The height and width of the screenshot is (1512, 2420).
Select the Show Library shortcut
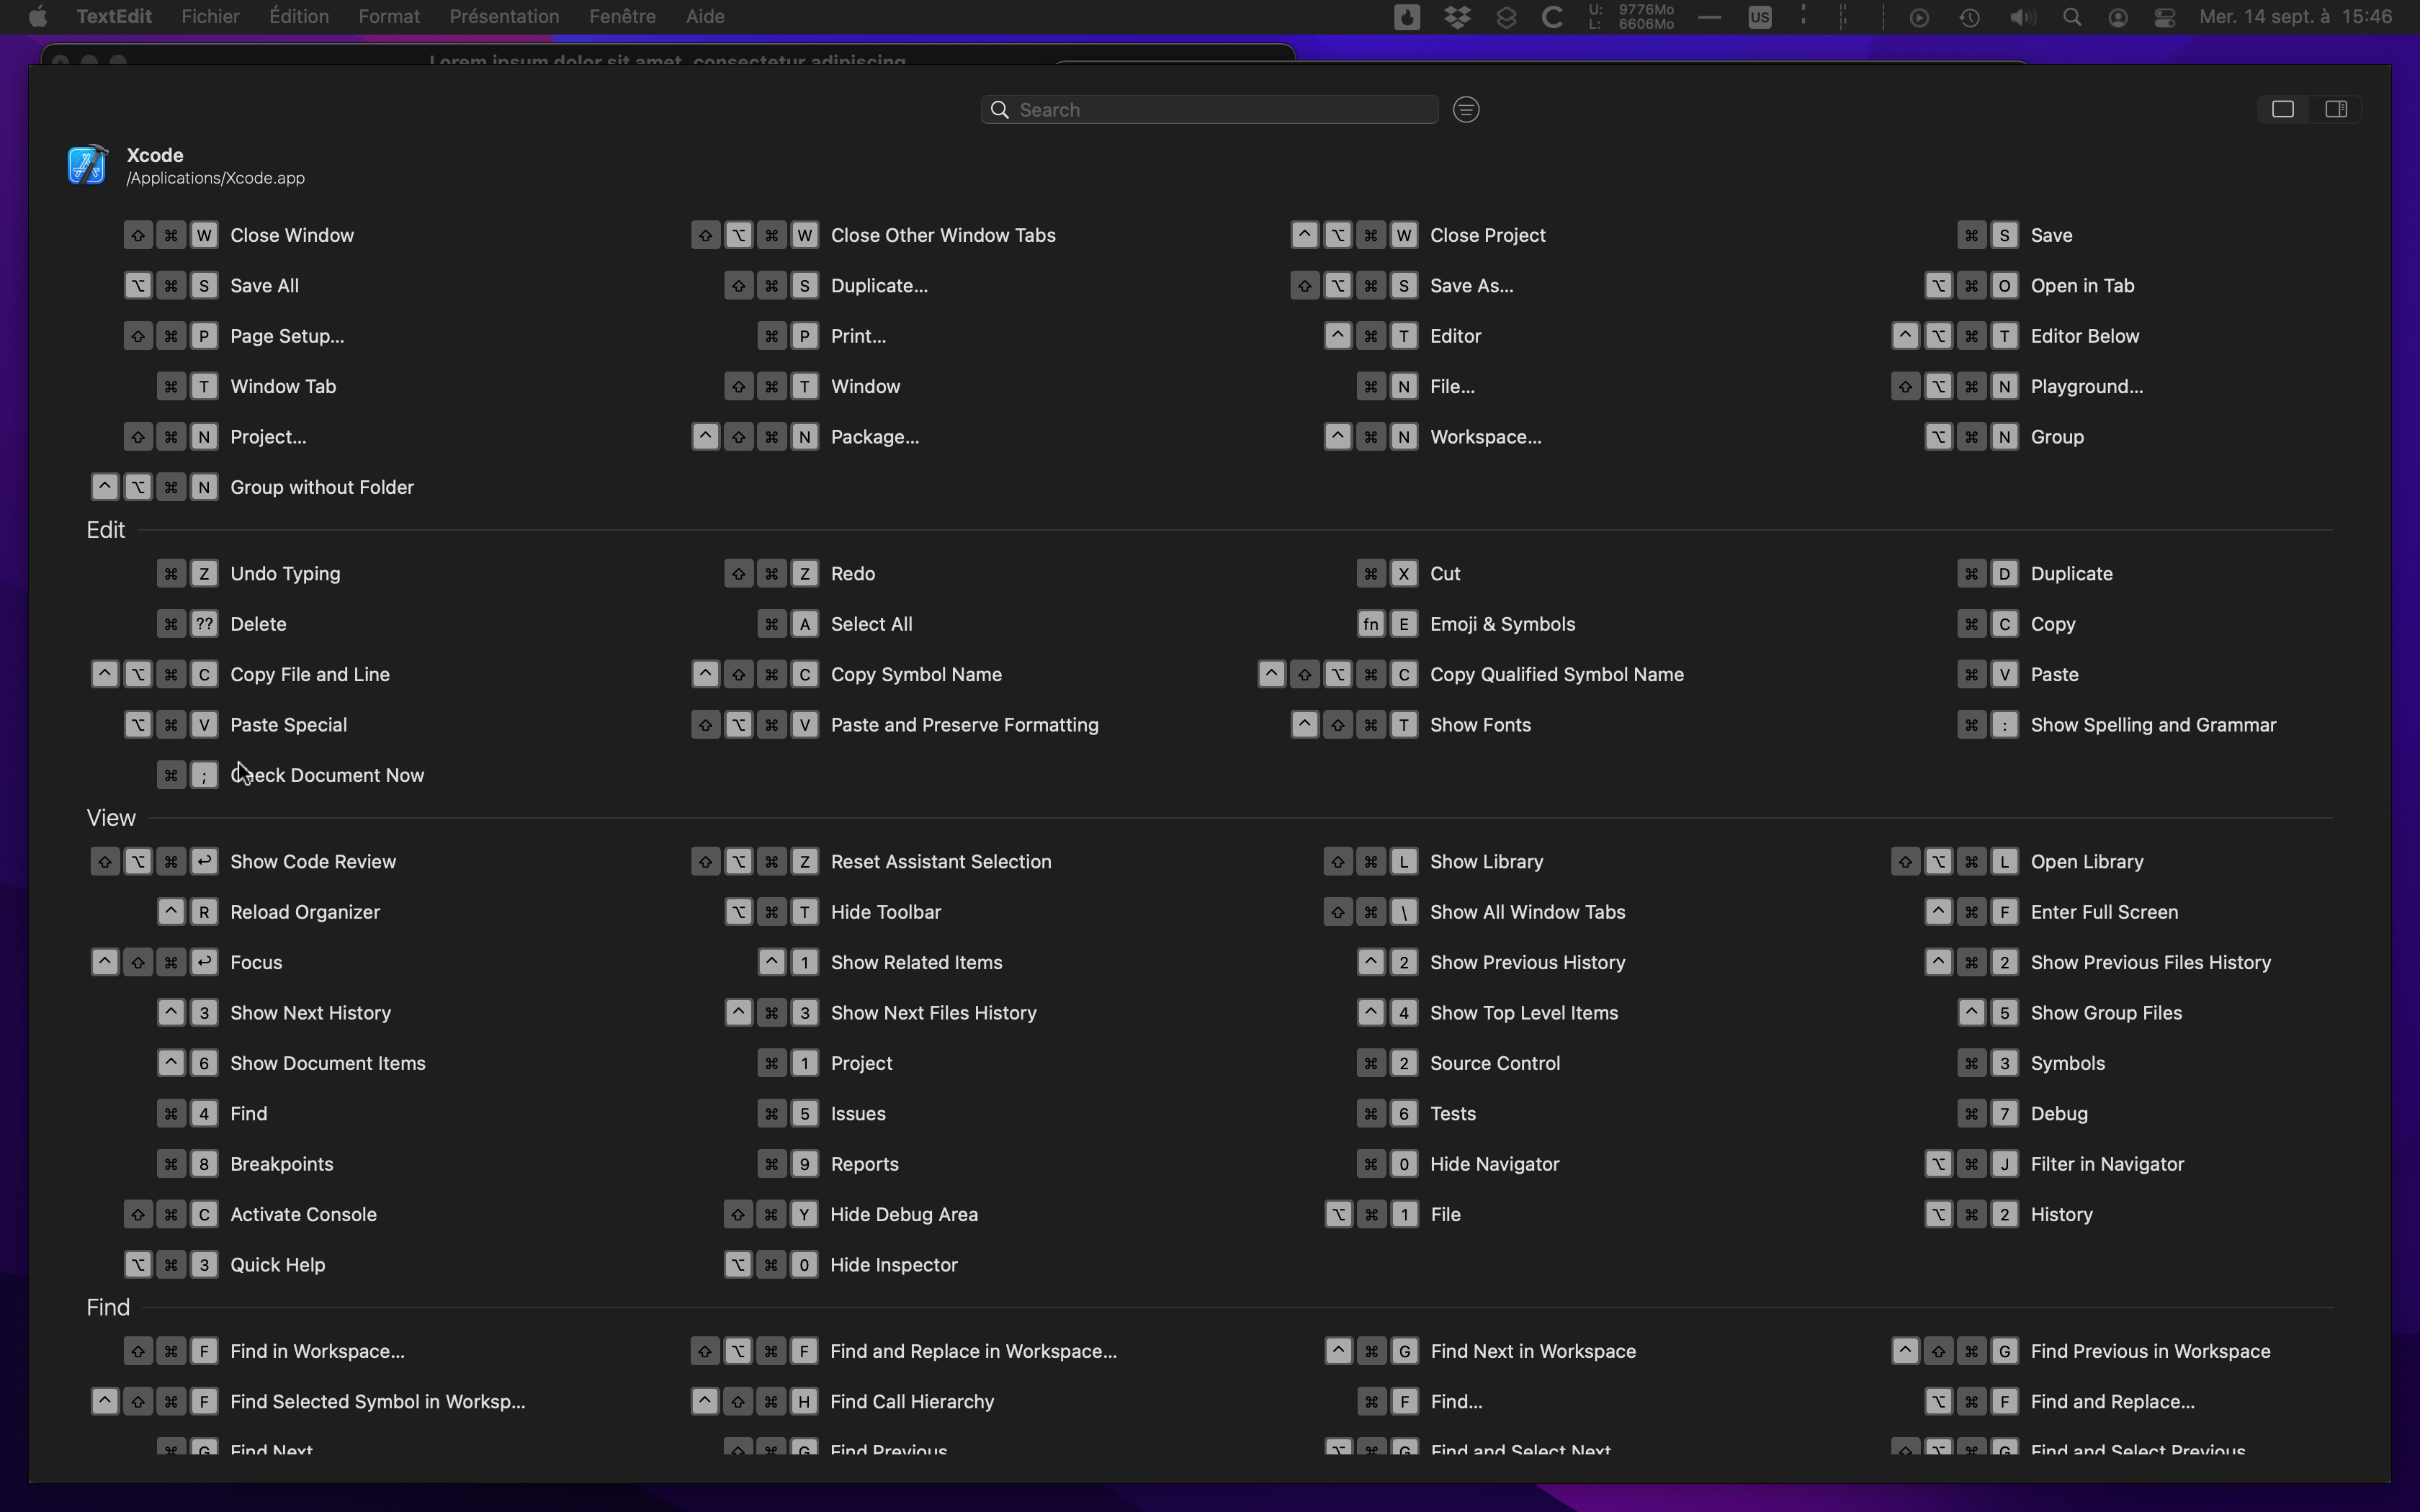(1434, 862)
